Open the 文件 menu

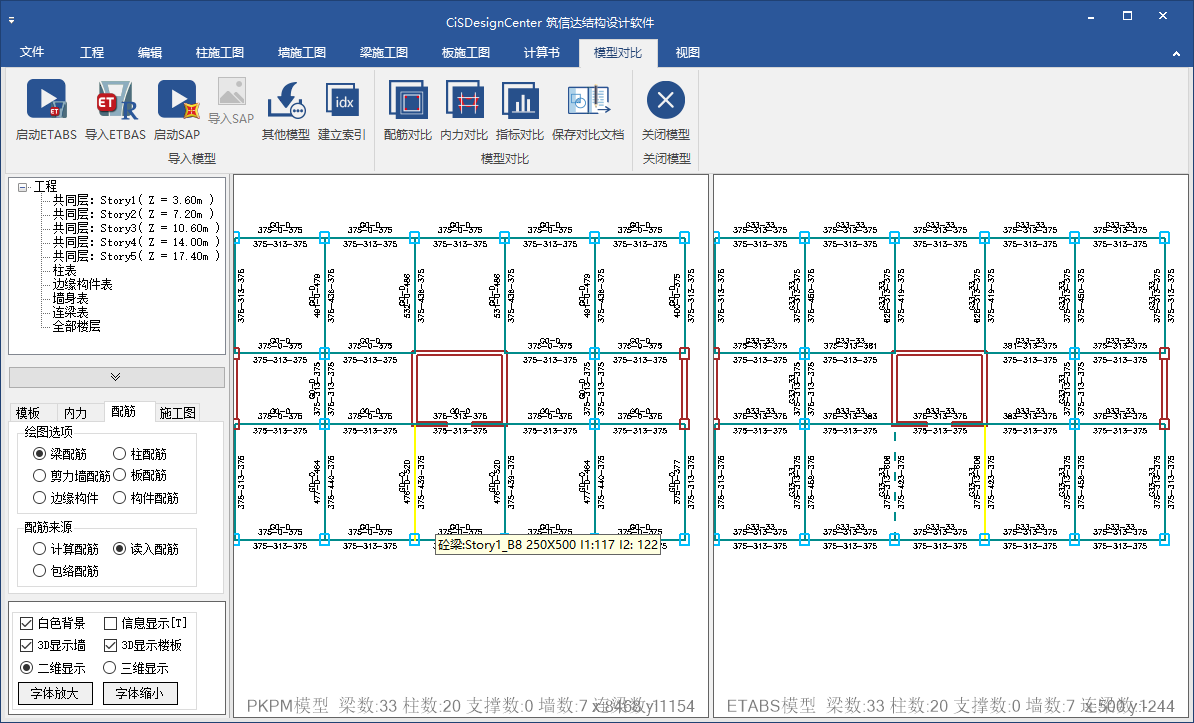pos(32,52)
